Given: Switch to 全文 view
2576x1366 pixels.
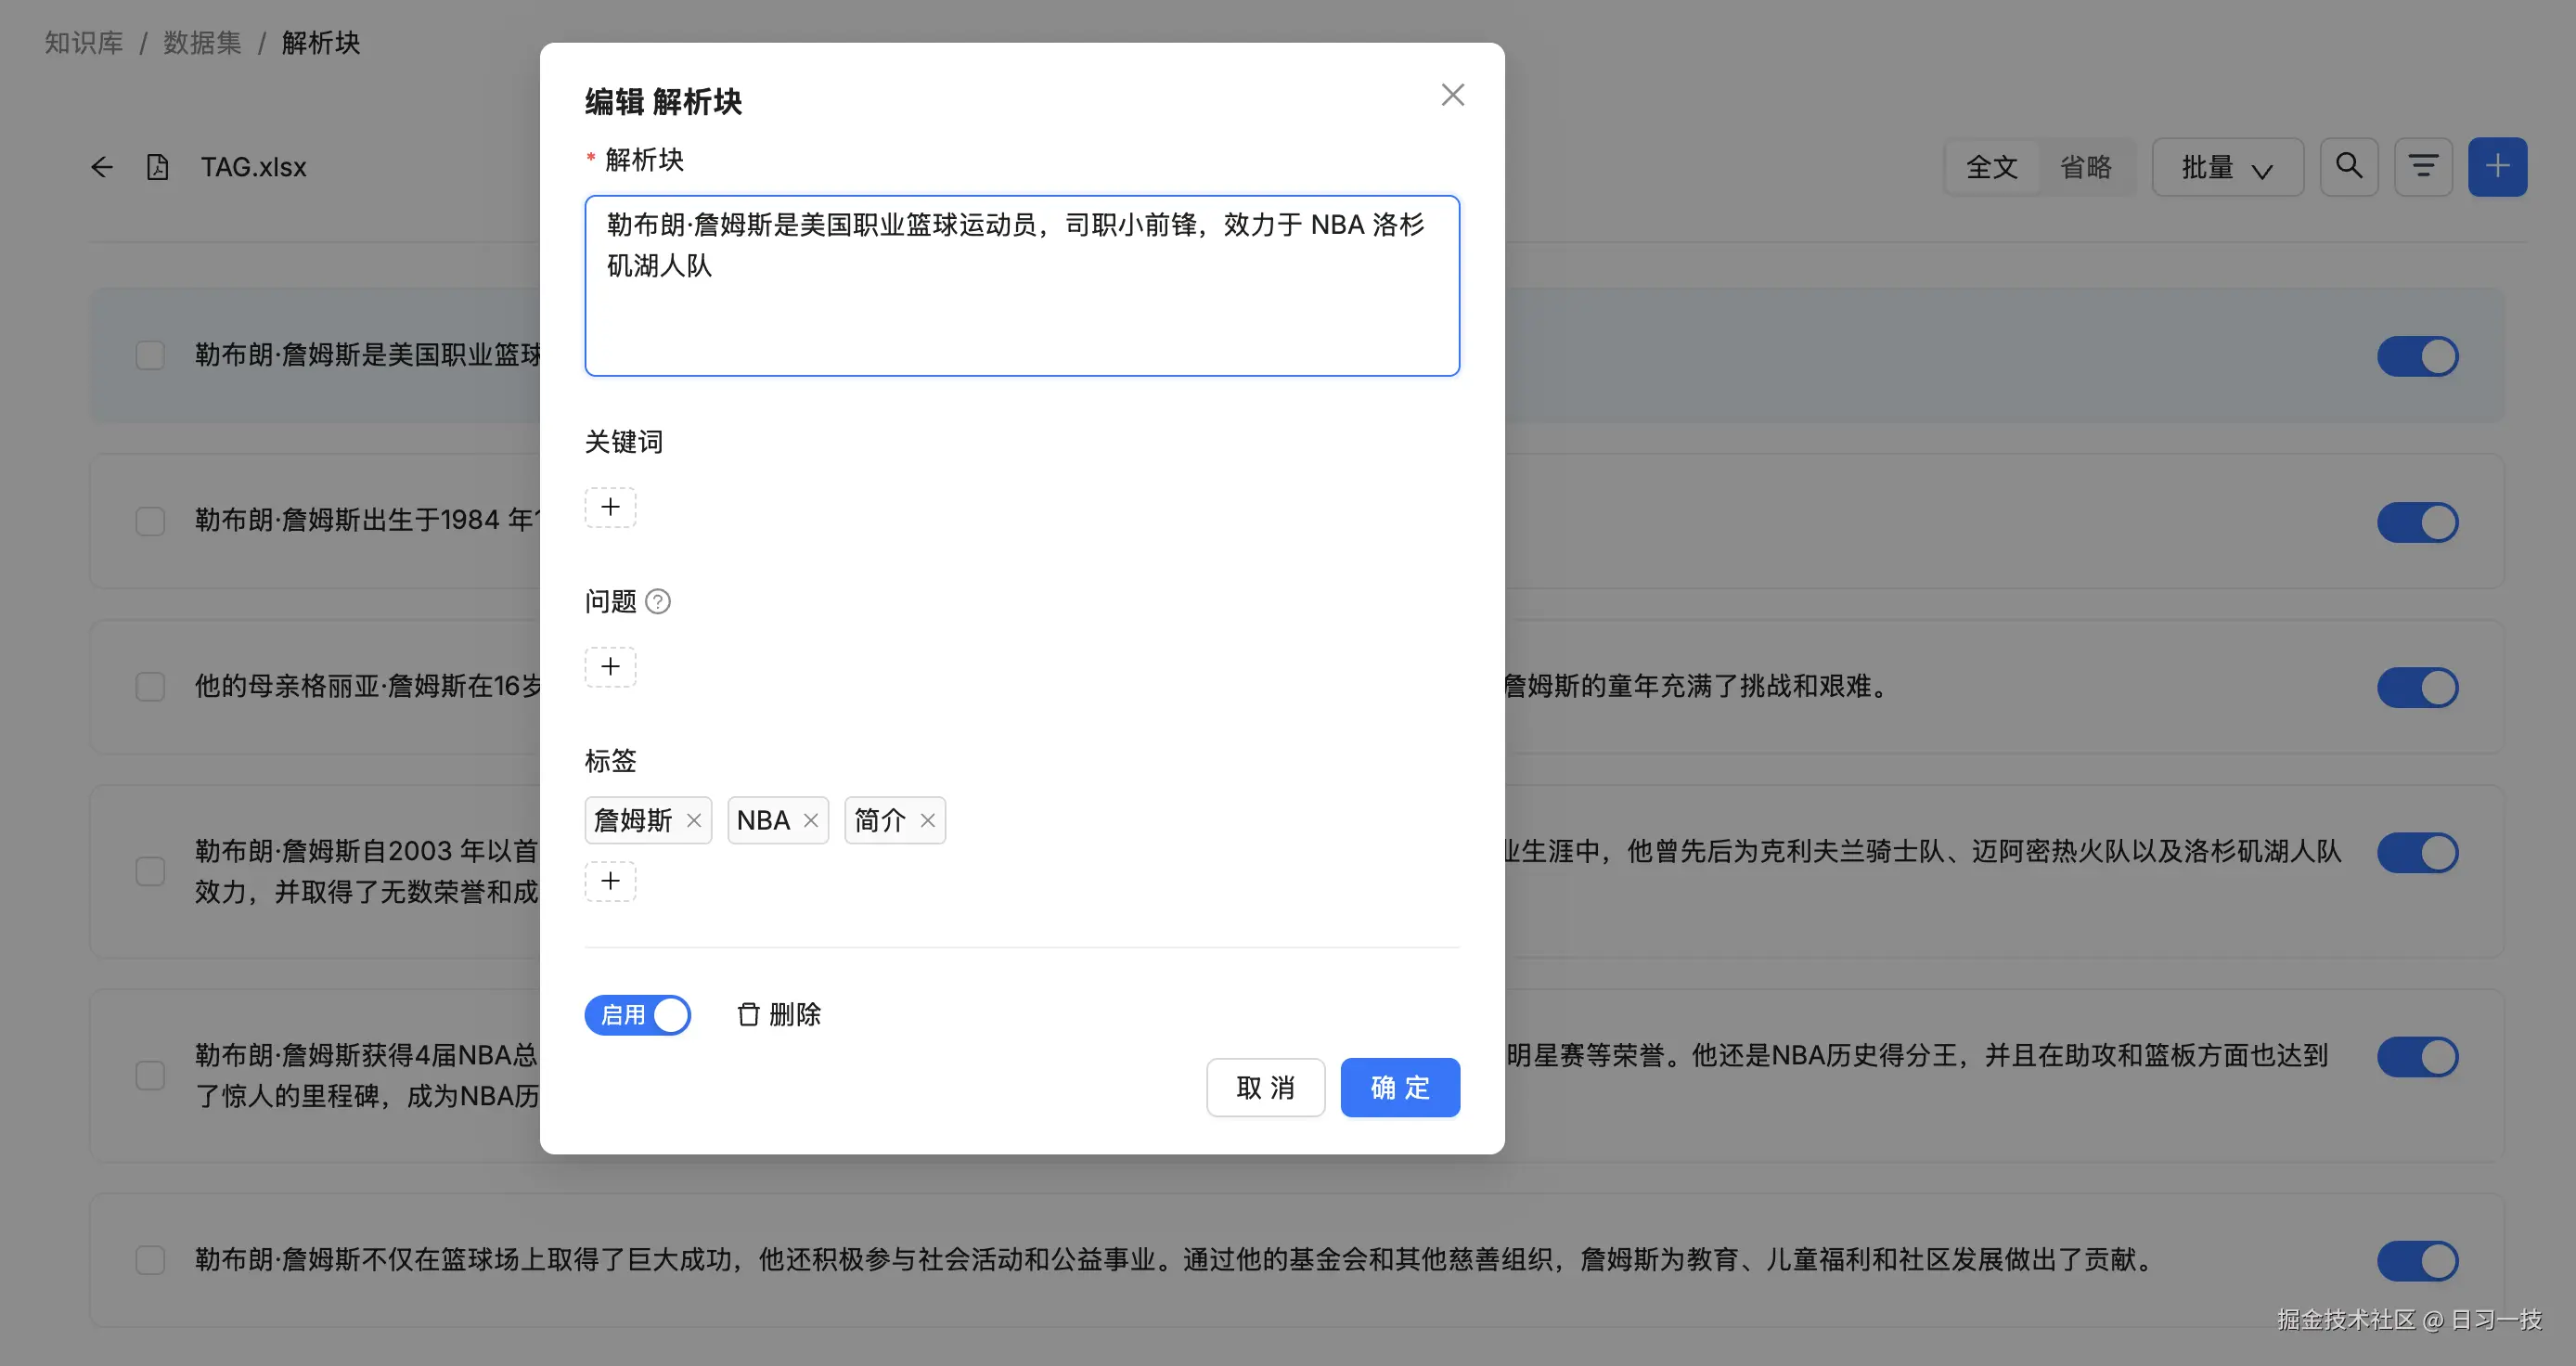Looking at the screenshot, I should pyautogui.click(x=1992, y=167).
